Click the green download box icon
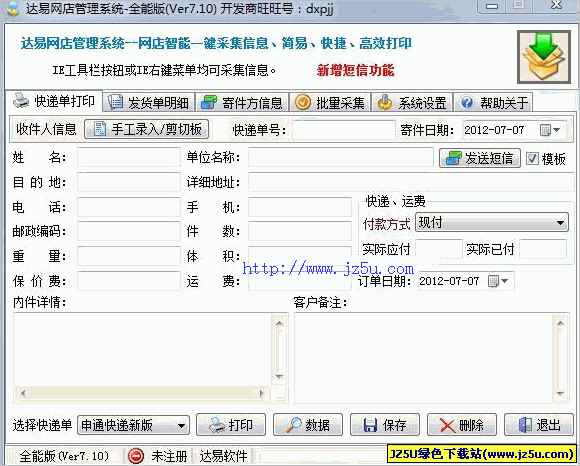Viewport: 580px width, 466px height. point(544,57)
